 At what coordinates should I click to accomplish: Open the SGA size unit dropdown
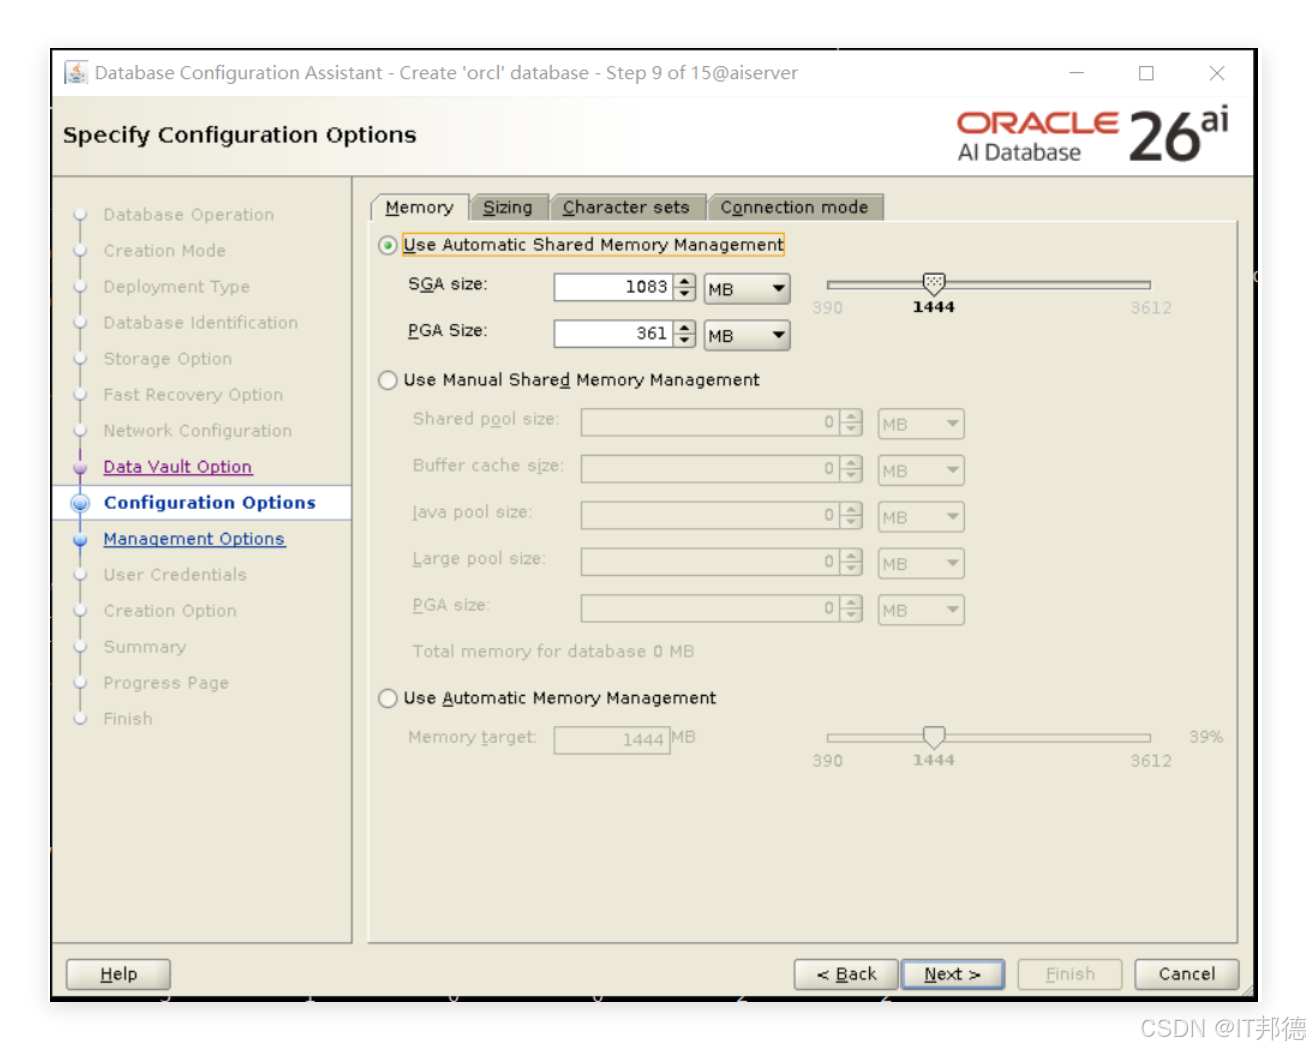click(747, 289)
